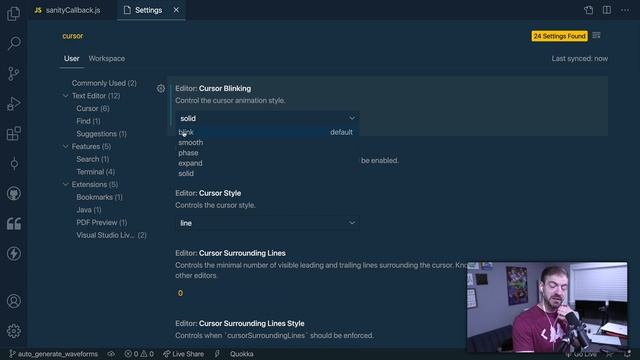Clear or filter settings search icon
The height and width of the screenshot is (360, 640).
click(x=596, y=36)
